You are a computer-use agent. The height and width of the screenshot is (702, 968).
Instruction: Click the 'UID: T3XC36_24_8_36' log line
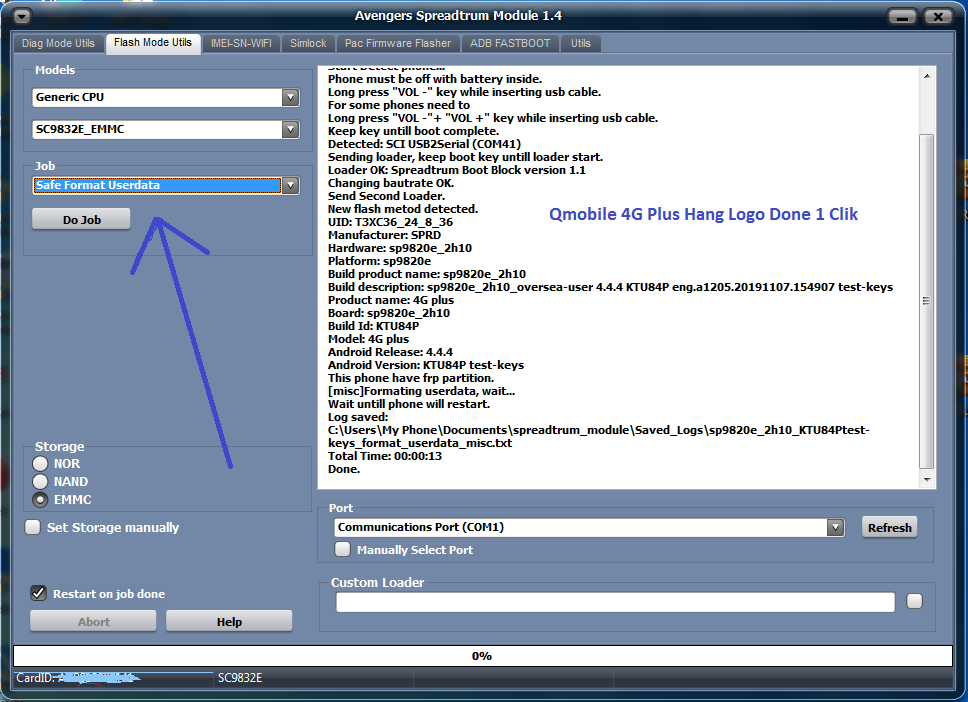(390, 222)
